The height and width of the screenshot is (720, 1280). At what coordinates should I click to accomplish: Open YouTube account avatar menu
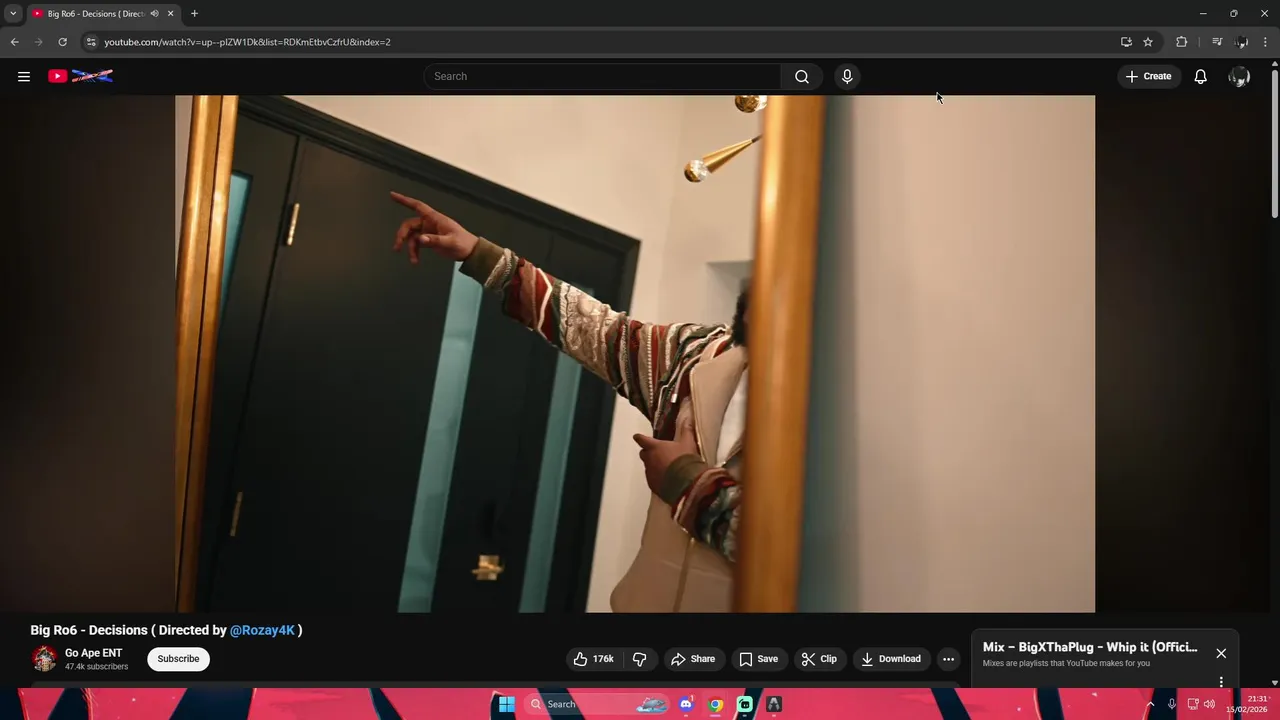1239,76
